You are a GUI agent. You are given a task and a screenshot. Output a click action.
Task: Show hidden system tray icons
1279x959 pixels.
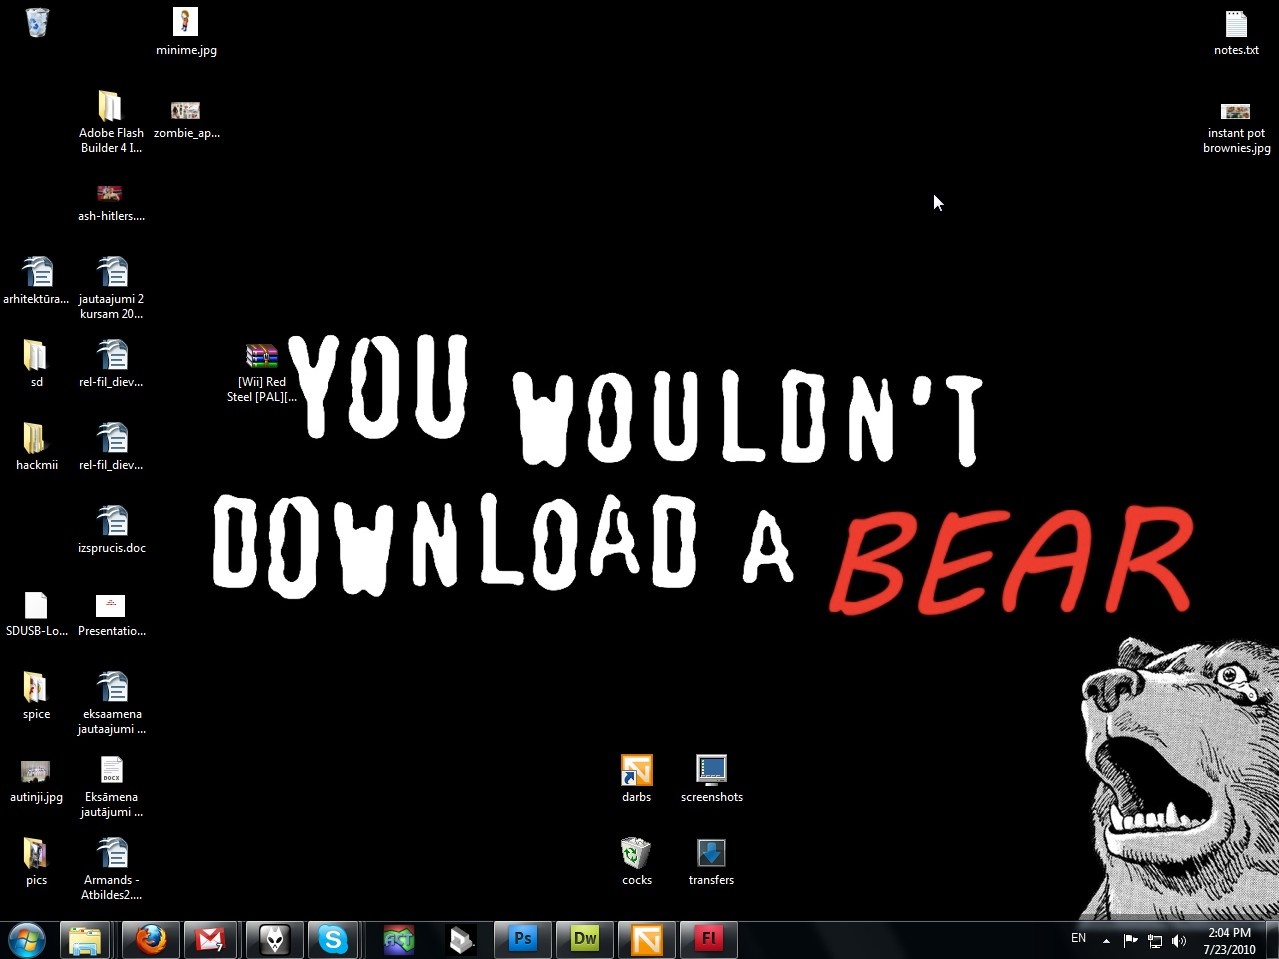coord(1106,940)
